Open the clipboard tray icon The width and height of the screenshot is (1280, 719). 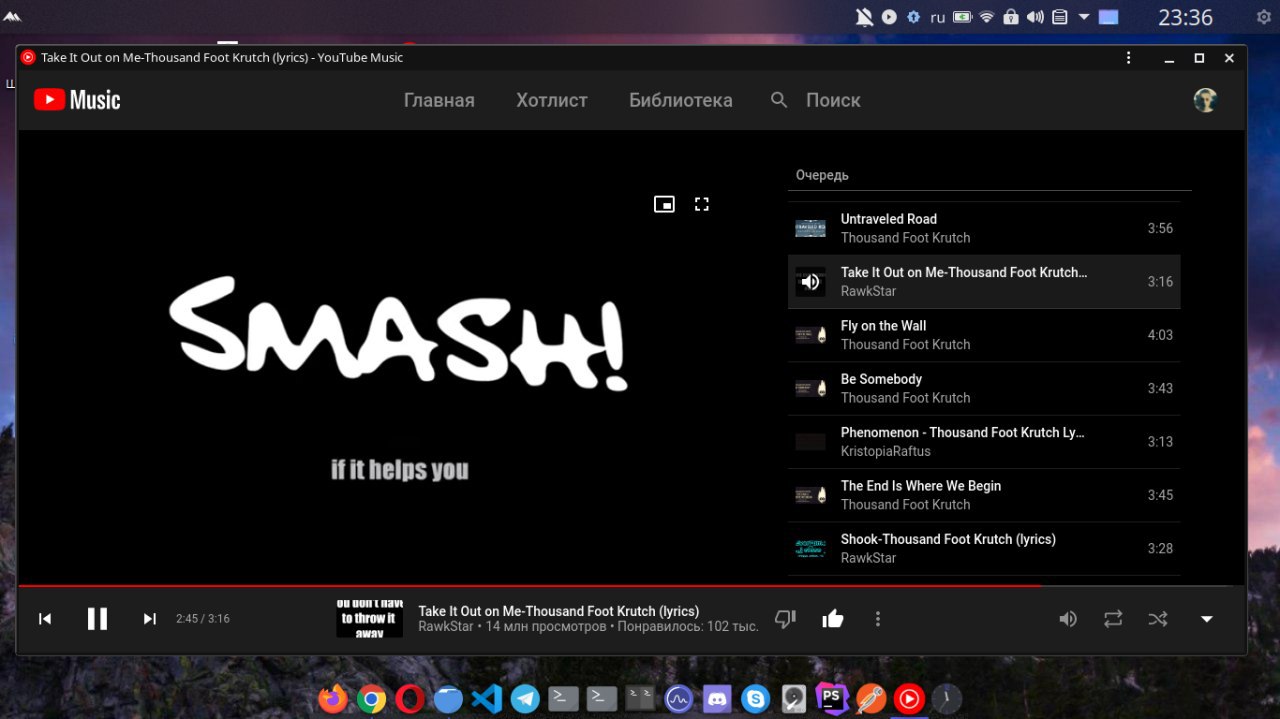click(x=1060, y=17)
